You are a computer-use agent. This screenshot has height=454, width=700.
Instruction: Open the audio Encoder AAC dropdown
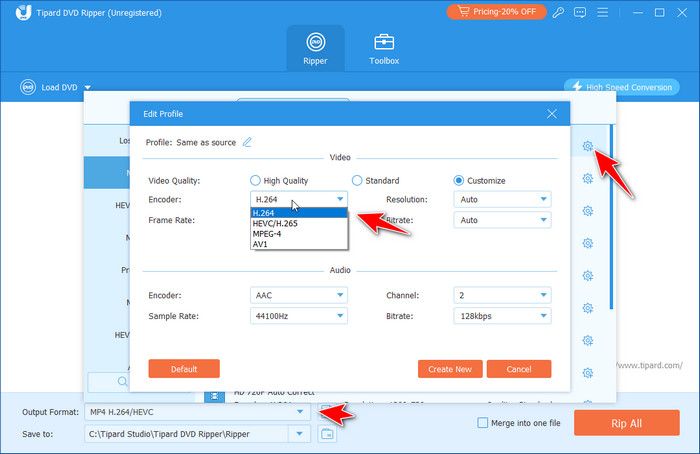click(x=299, y=295)
